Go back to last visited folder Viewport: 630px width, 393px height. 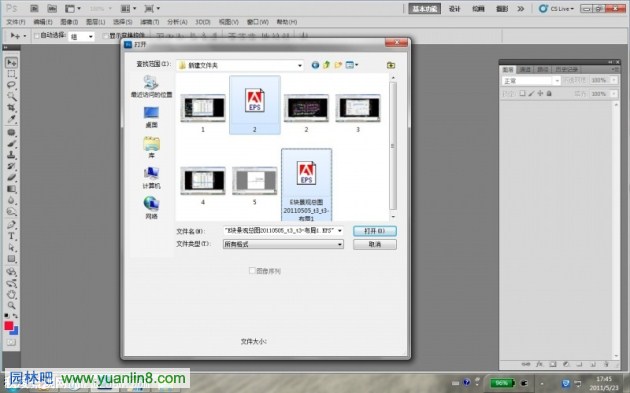[x=315, y=65]
